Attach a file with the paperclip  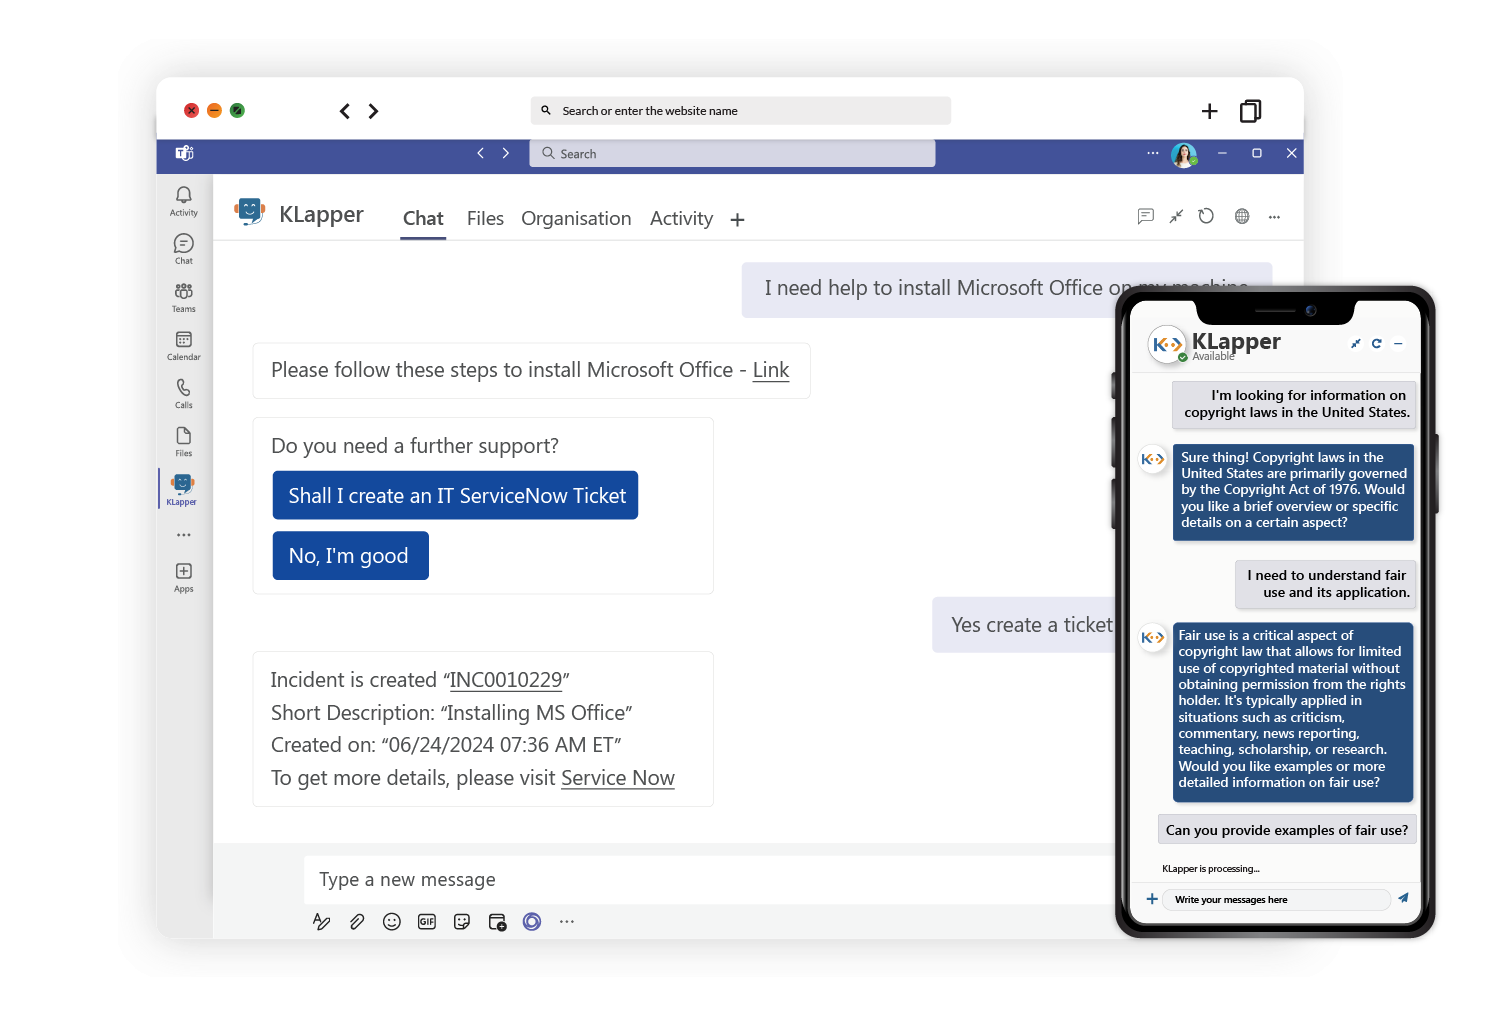pos(357,922)
